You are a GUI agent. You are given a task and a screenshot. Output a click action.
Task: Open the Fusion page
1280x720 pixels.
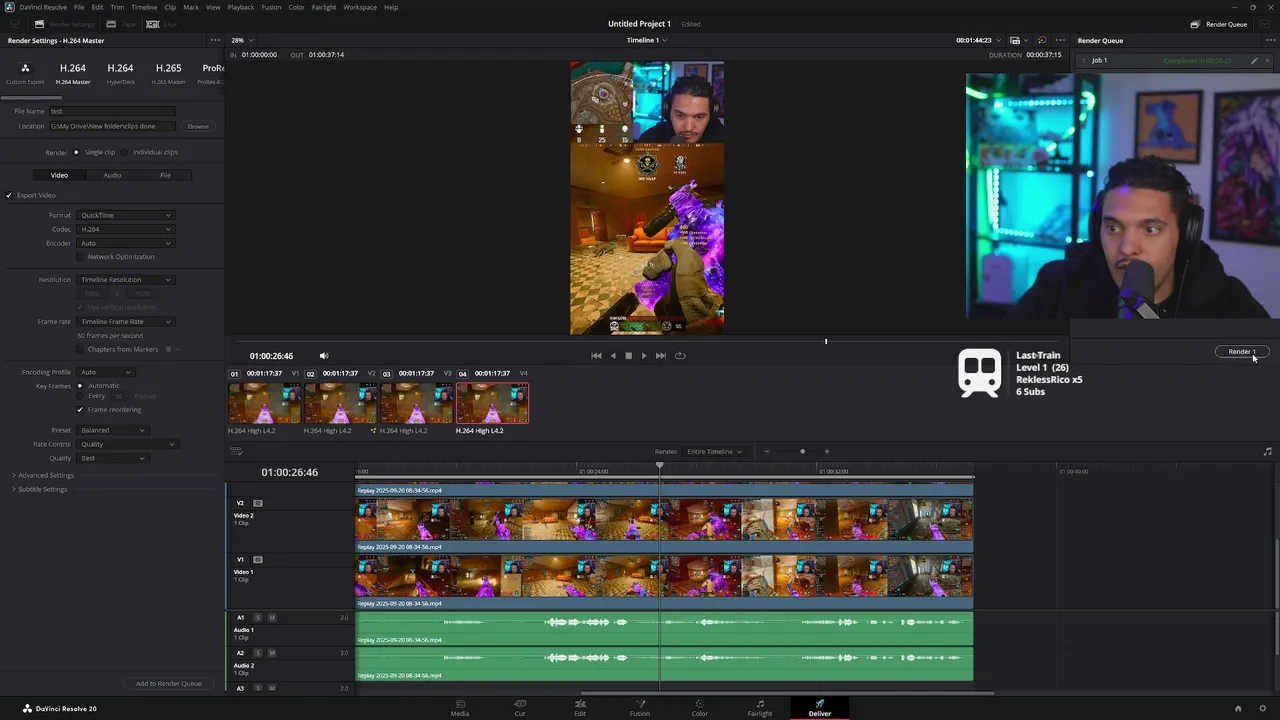(x=640, y=708)
